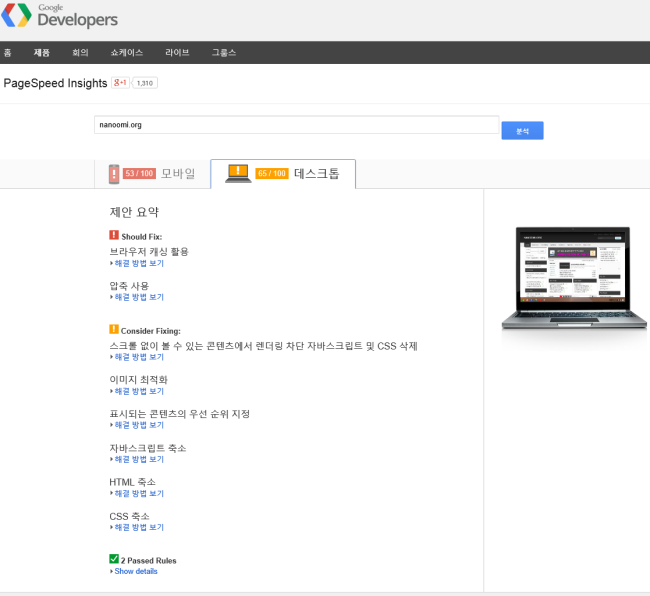The image size is (650, 596).
Task: Click the desktop monitor icon in tab
Action: 238,173
